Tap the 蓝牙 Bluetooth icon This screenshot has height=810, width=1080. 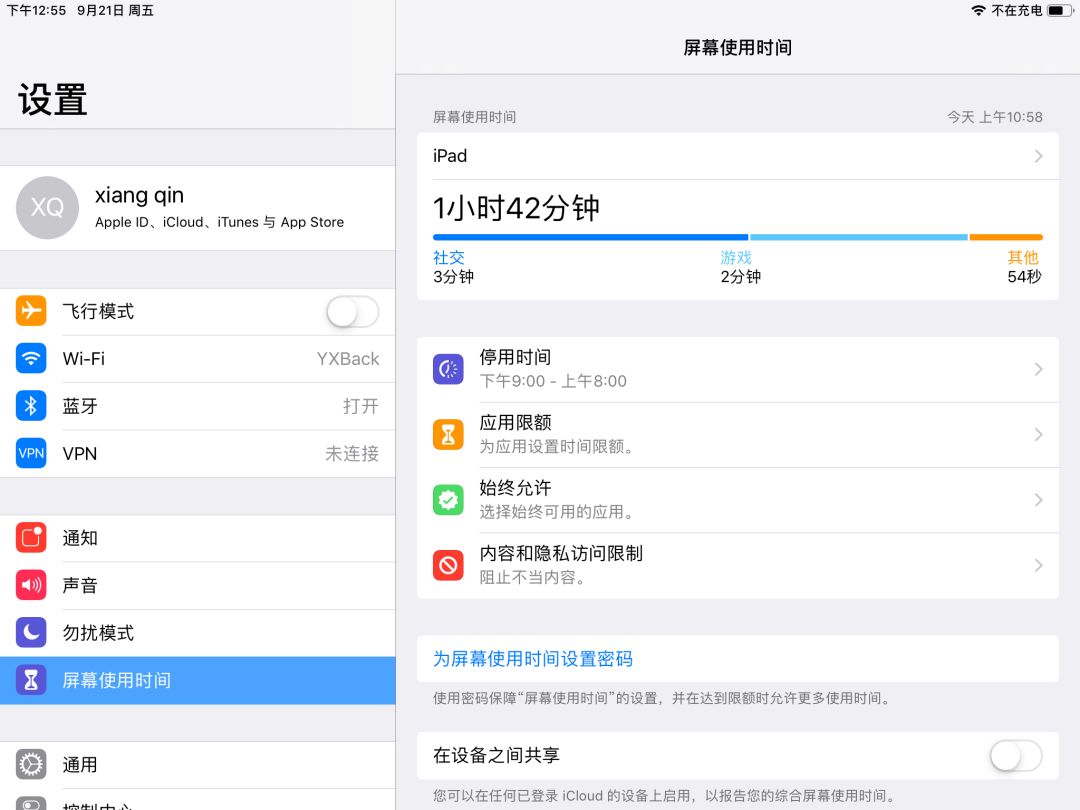[x=31, y=406]
